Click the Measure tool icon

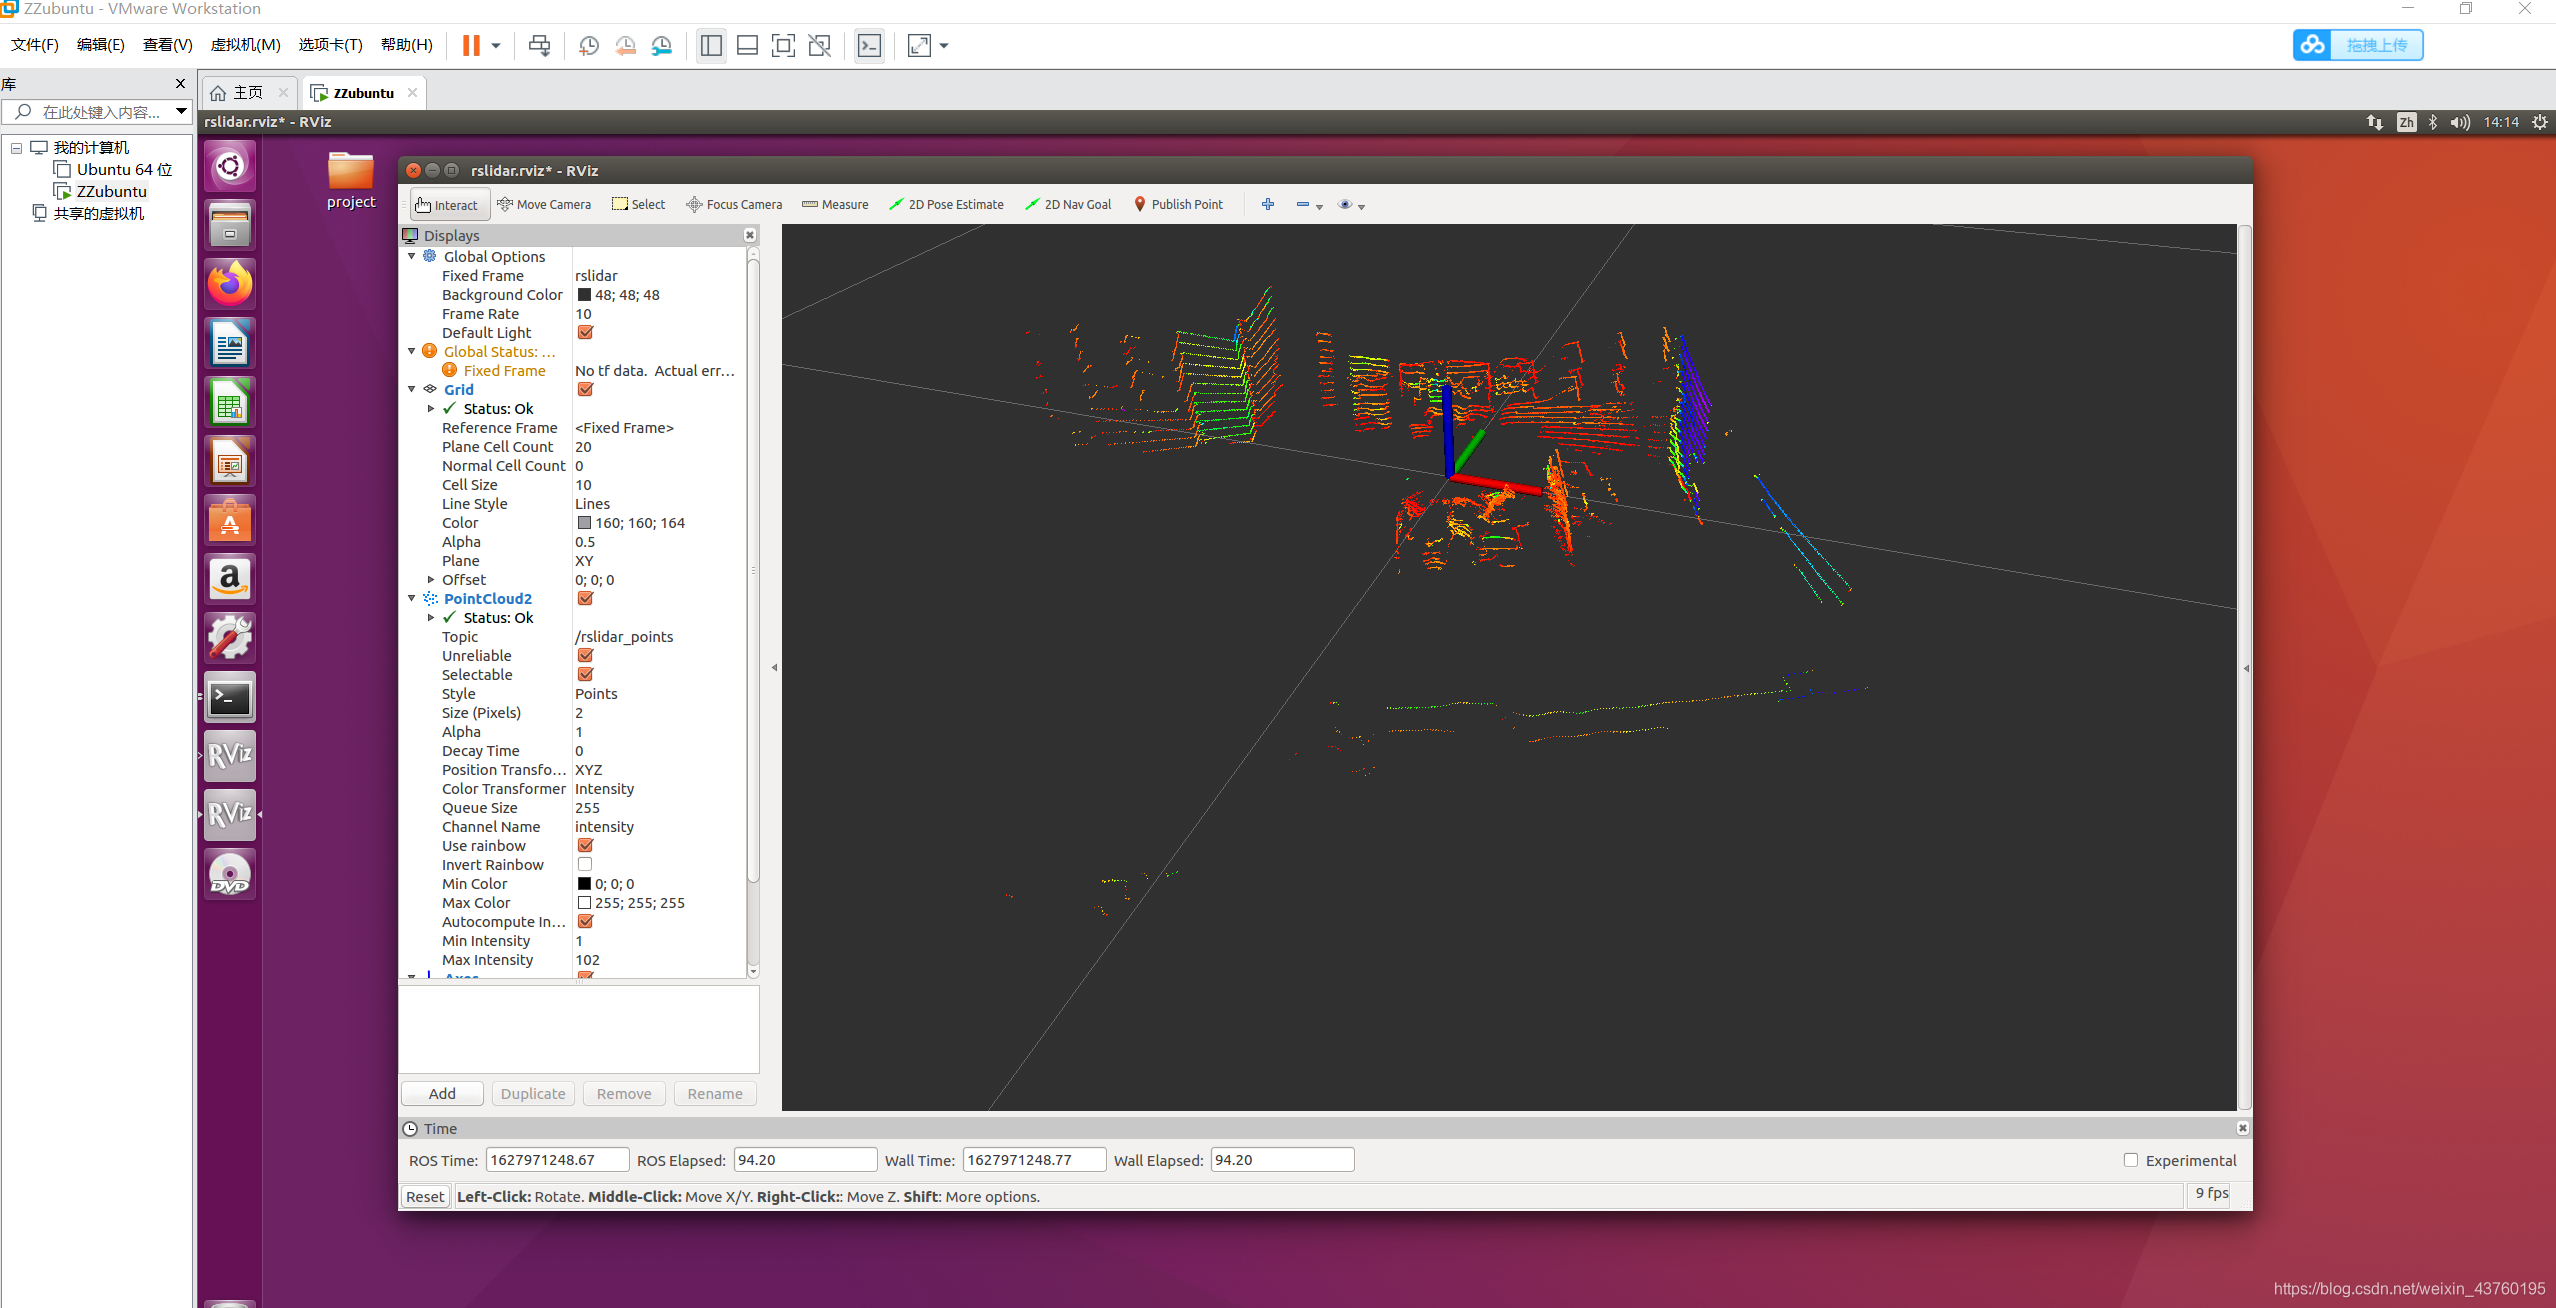(809, 204)
